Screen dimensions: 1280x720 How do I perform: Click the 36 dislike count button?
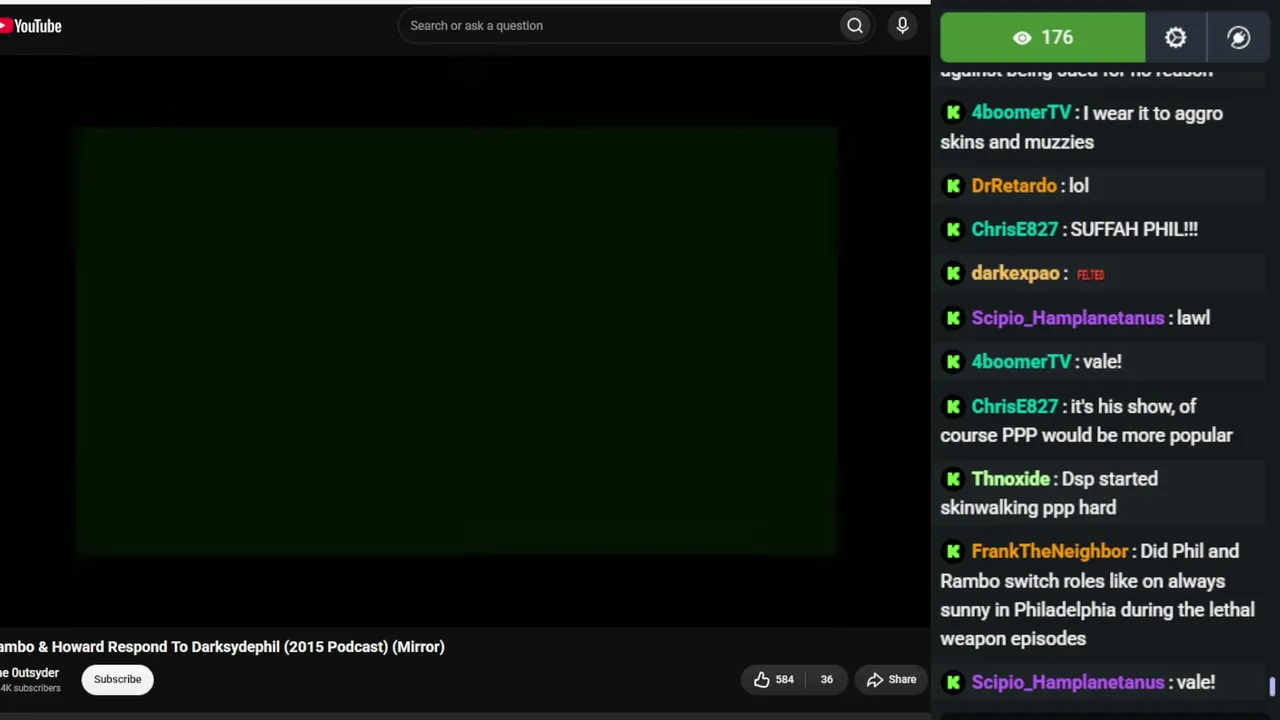coord(826,680)
